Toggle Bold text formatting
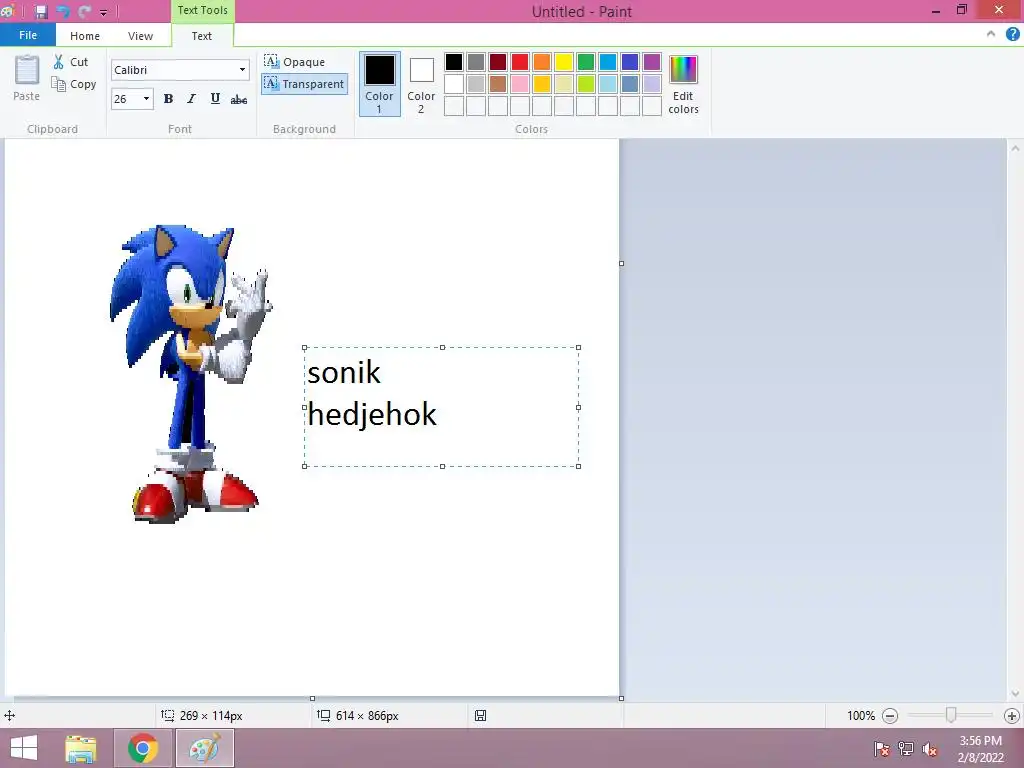This screenshot has width=1024, height=768. (x=168, y=99)
